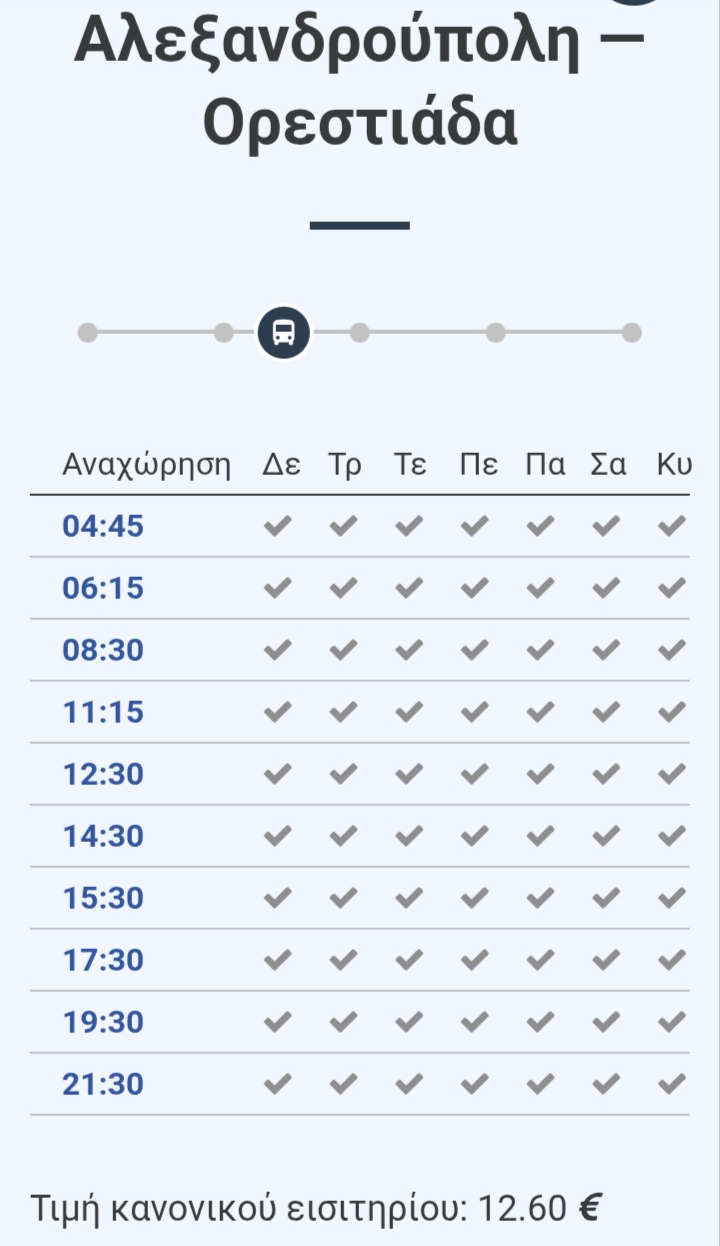
Task: Click the third stop dot after the bus
Action: [631, 333]
